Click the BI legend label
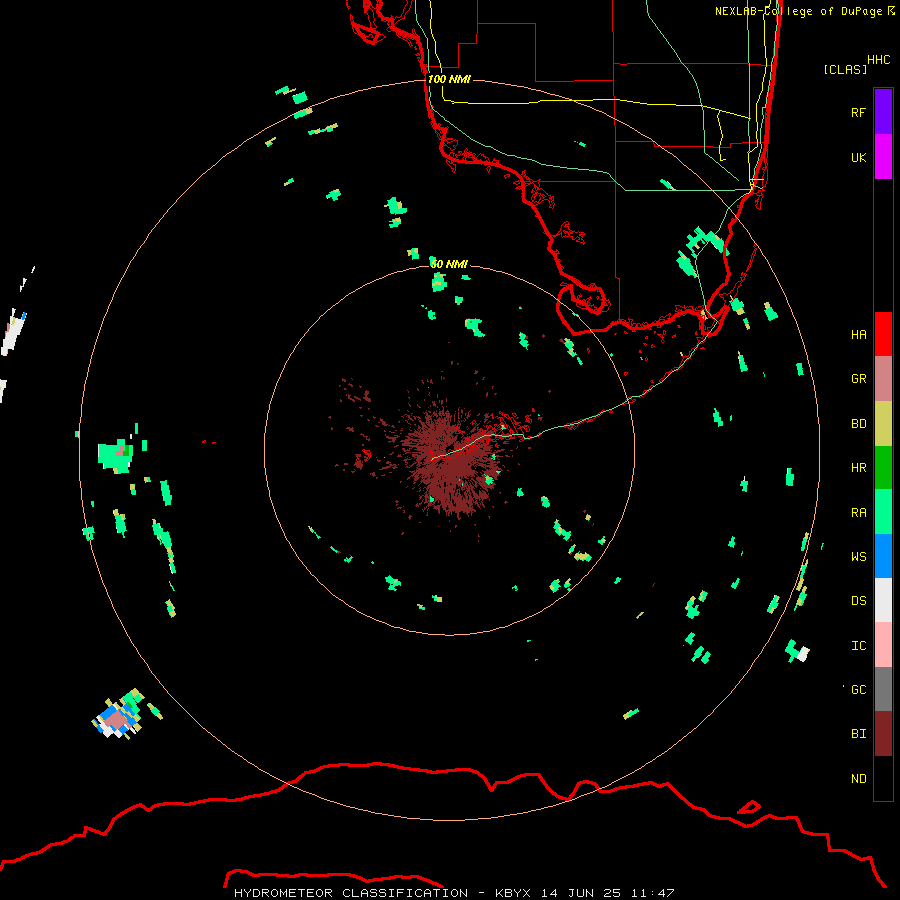 pyautogui.click(x=858, y=734)
